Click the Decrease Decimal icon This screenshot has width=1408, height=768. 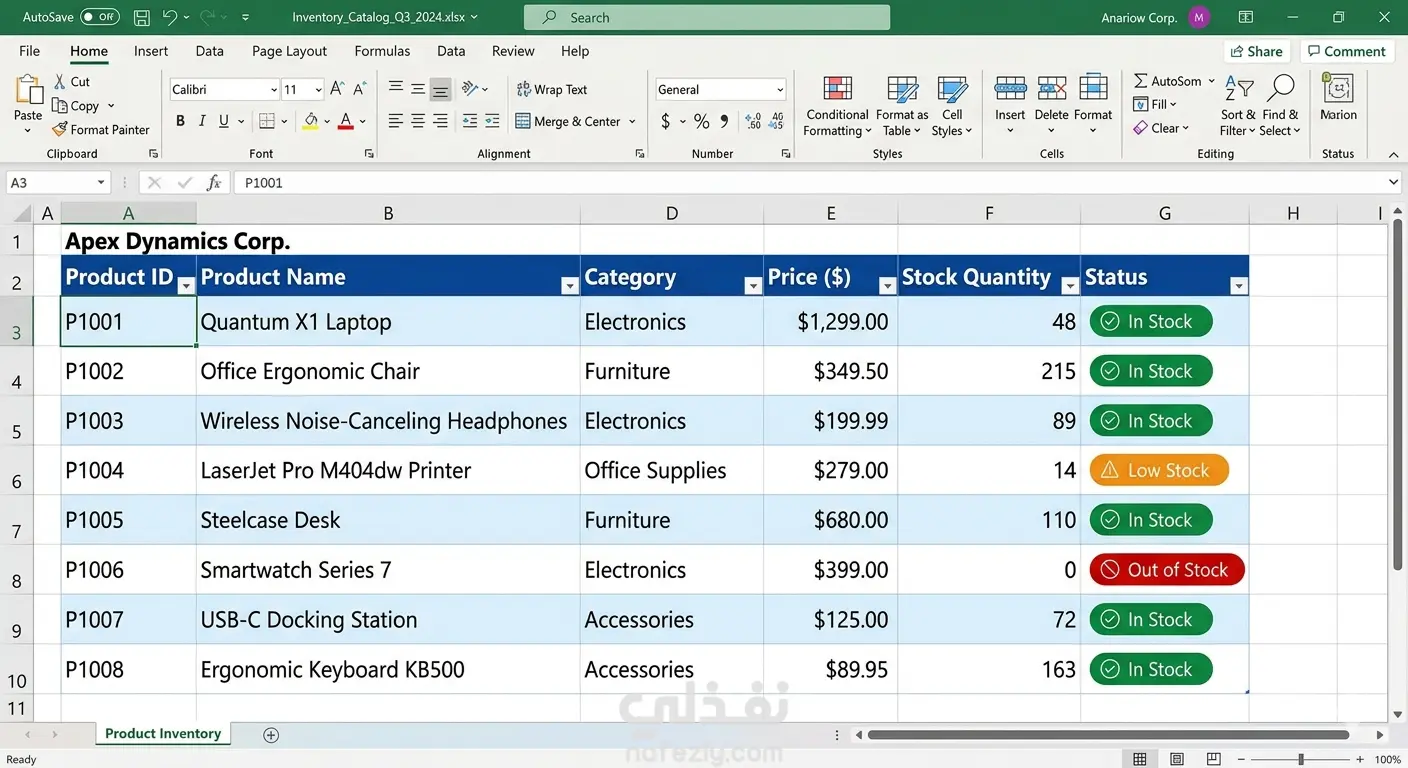pos(777,121)
